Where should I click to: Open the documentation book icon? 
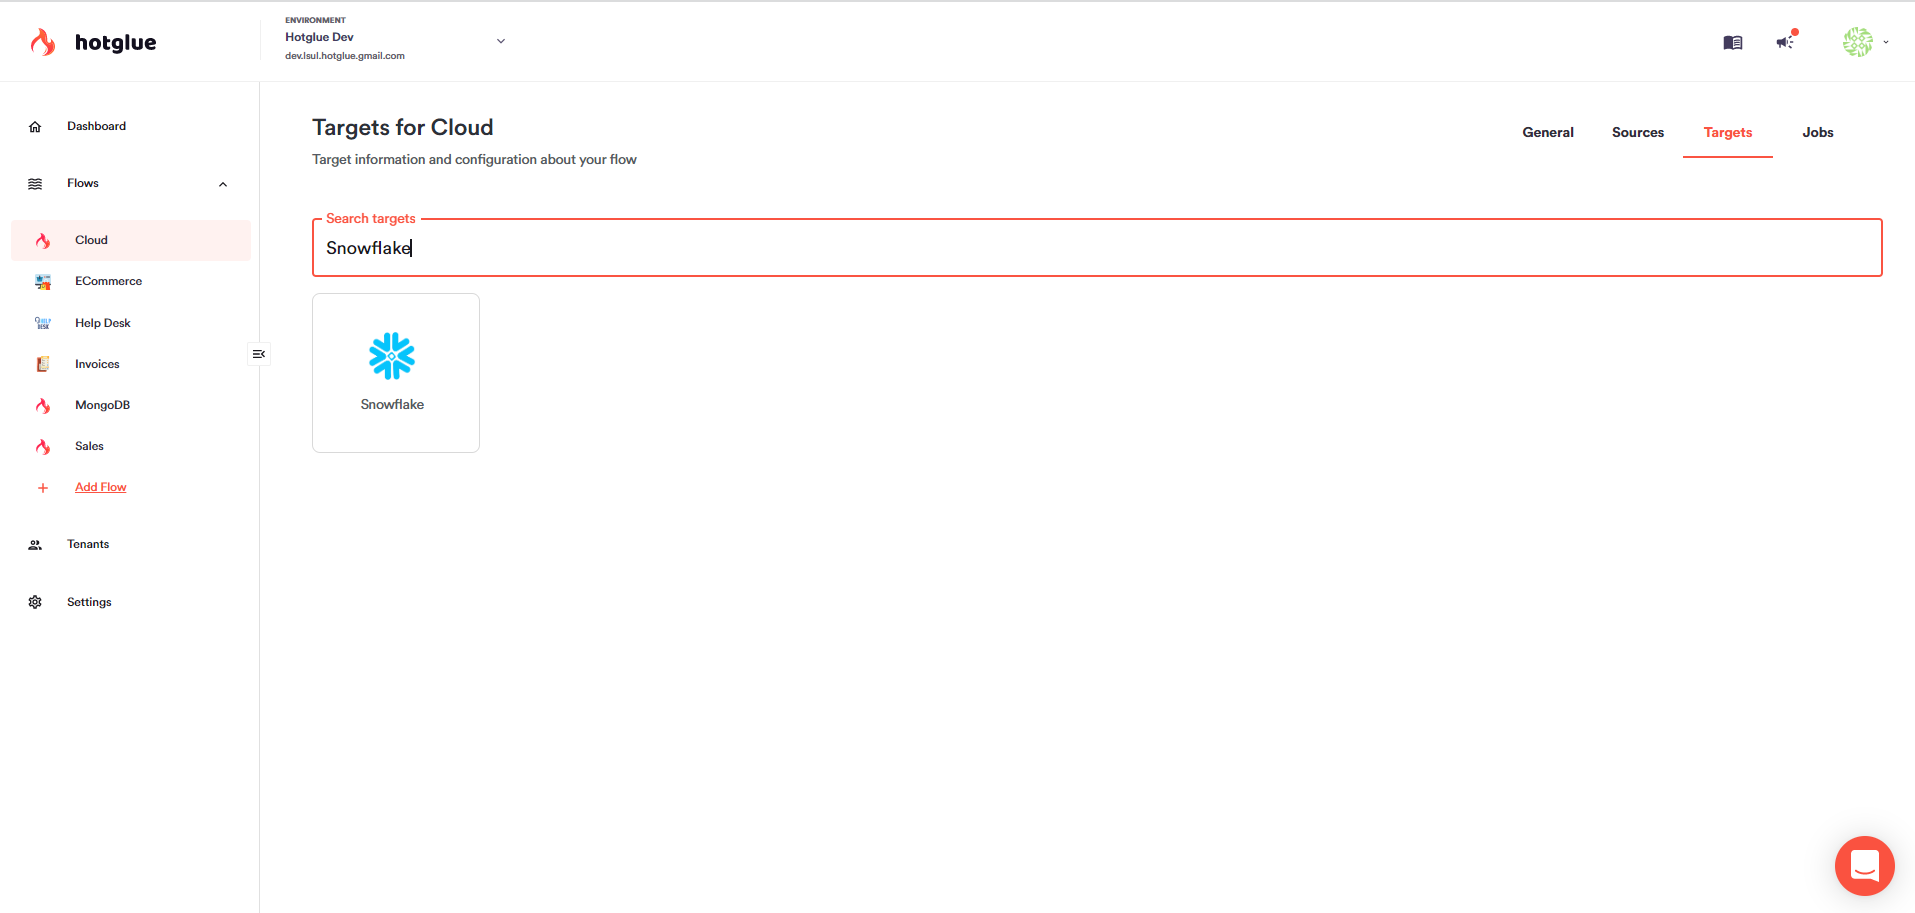click(1733, 42)
